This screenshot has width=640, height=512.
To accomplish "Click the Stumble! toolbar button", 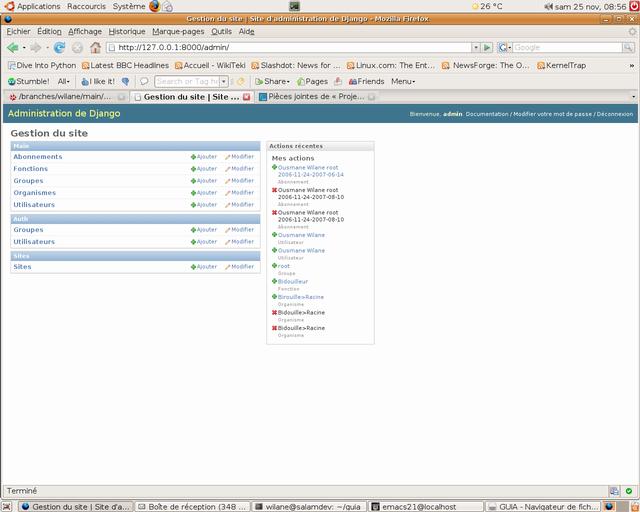I will 29,81.
